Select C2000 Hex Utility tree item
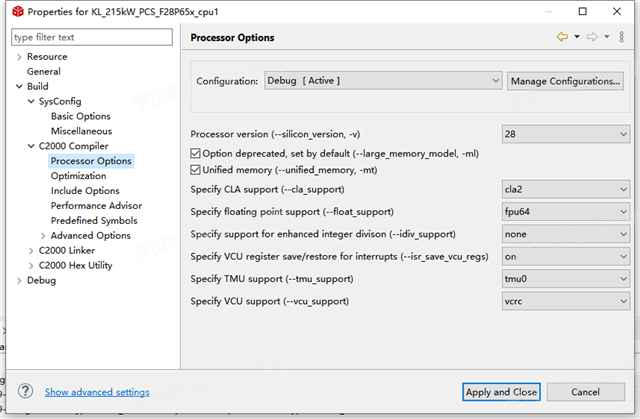 click(x=75, y=266)
